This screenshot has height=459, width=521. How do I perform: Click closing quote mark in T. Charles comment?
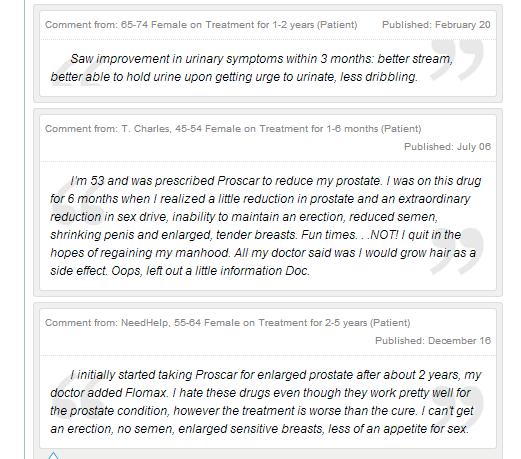457,251
